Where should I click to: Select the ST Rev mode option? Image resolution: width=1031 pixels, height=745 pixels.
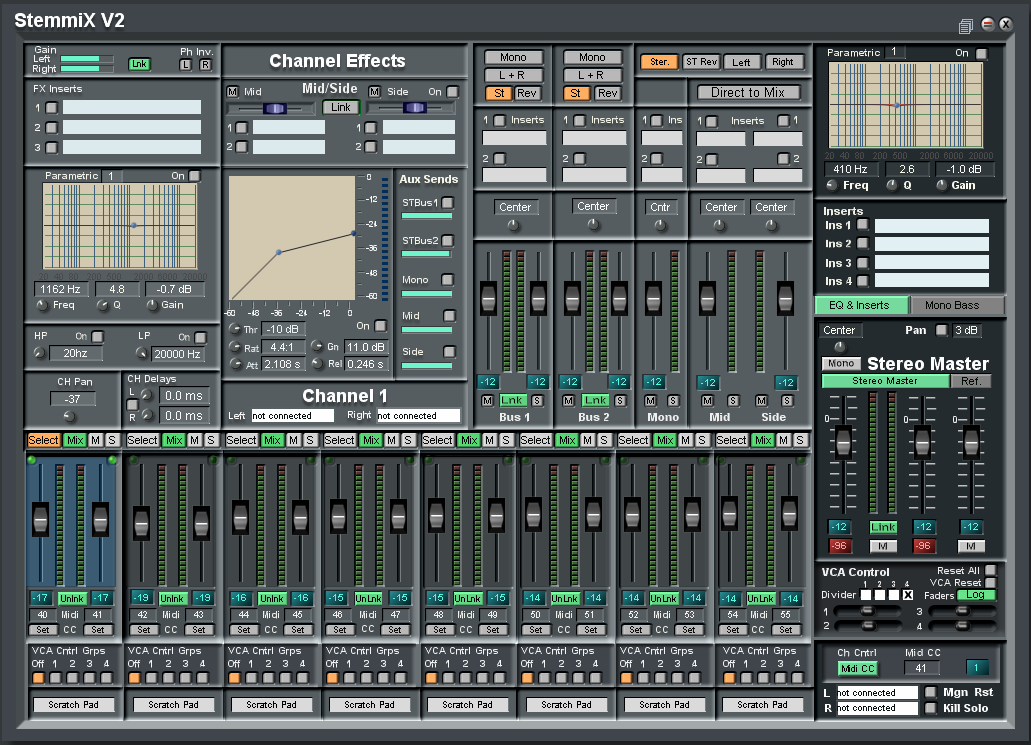(701, 62)
